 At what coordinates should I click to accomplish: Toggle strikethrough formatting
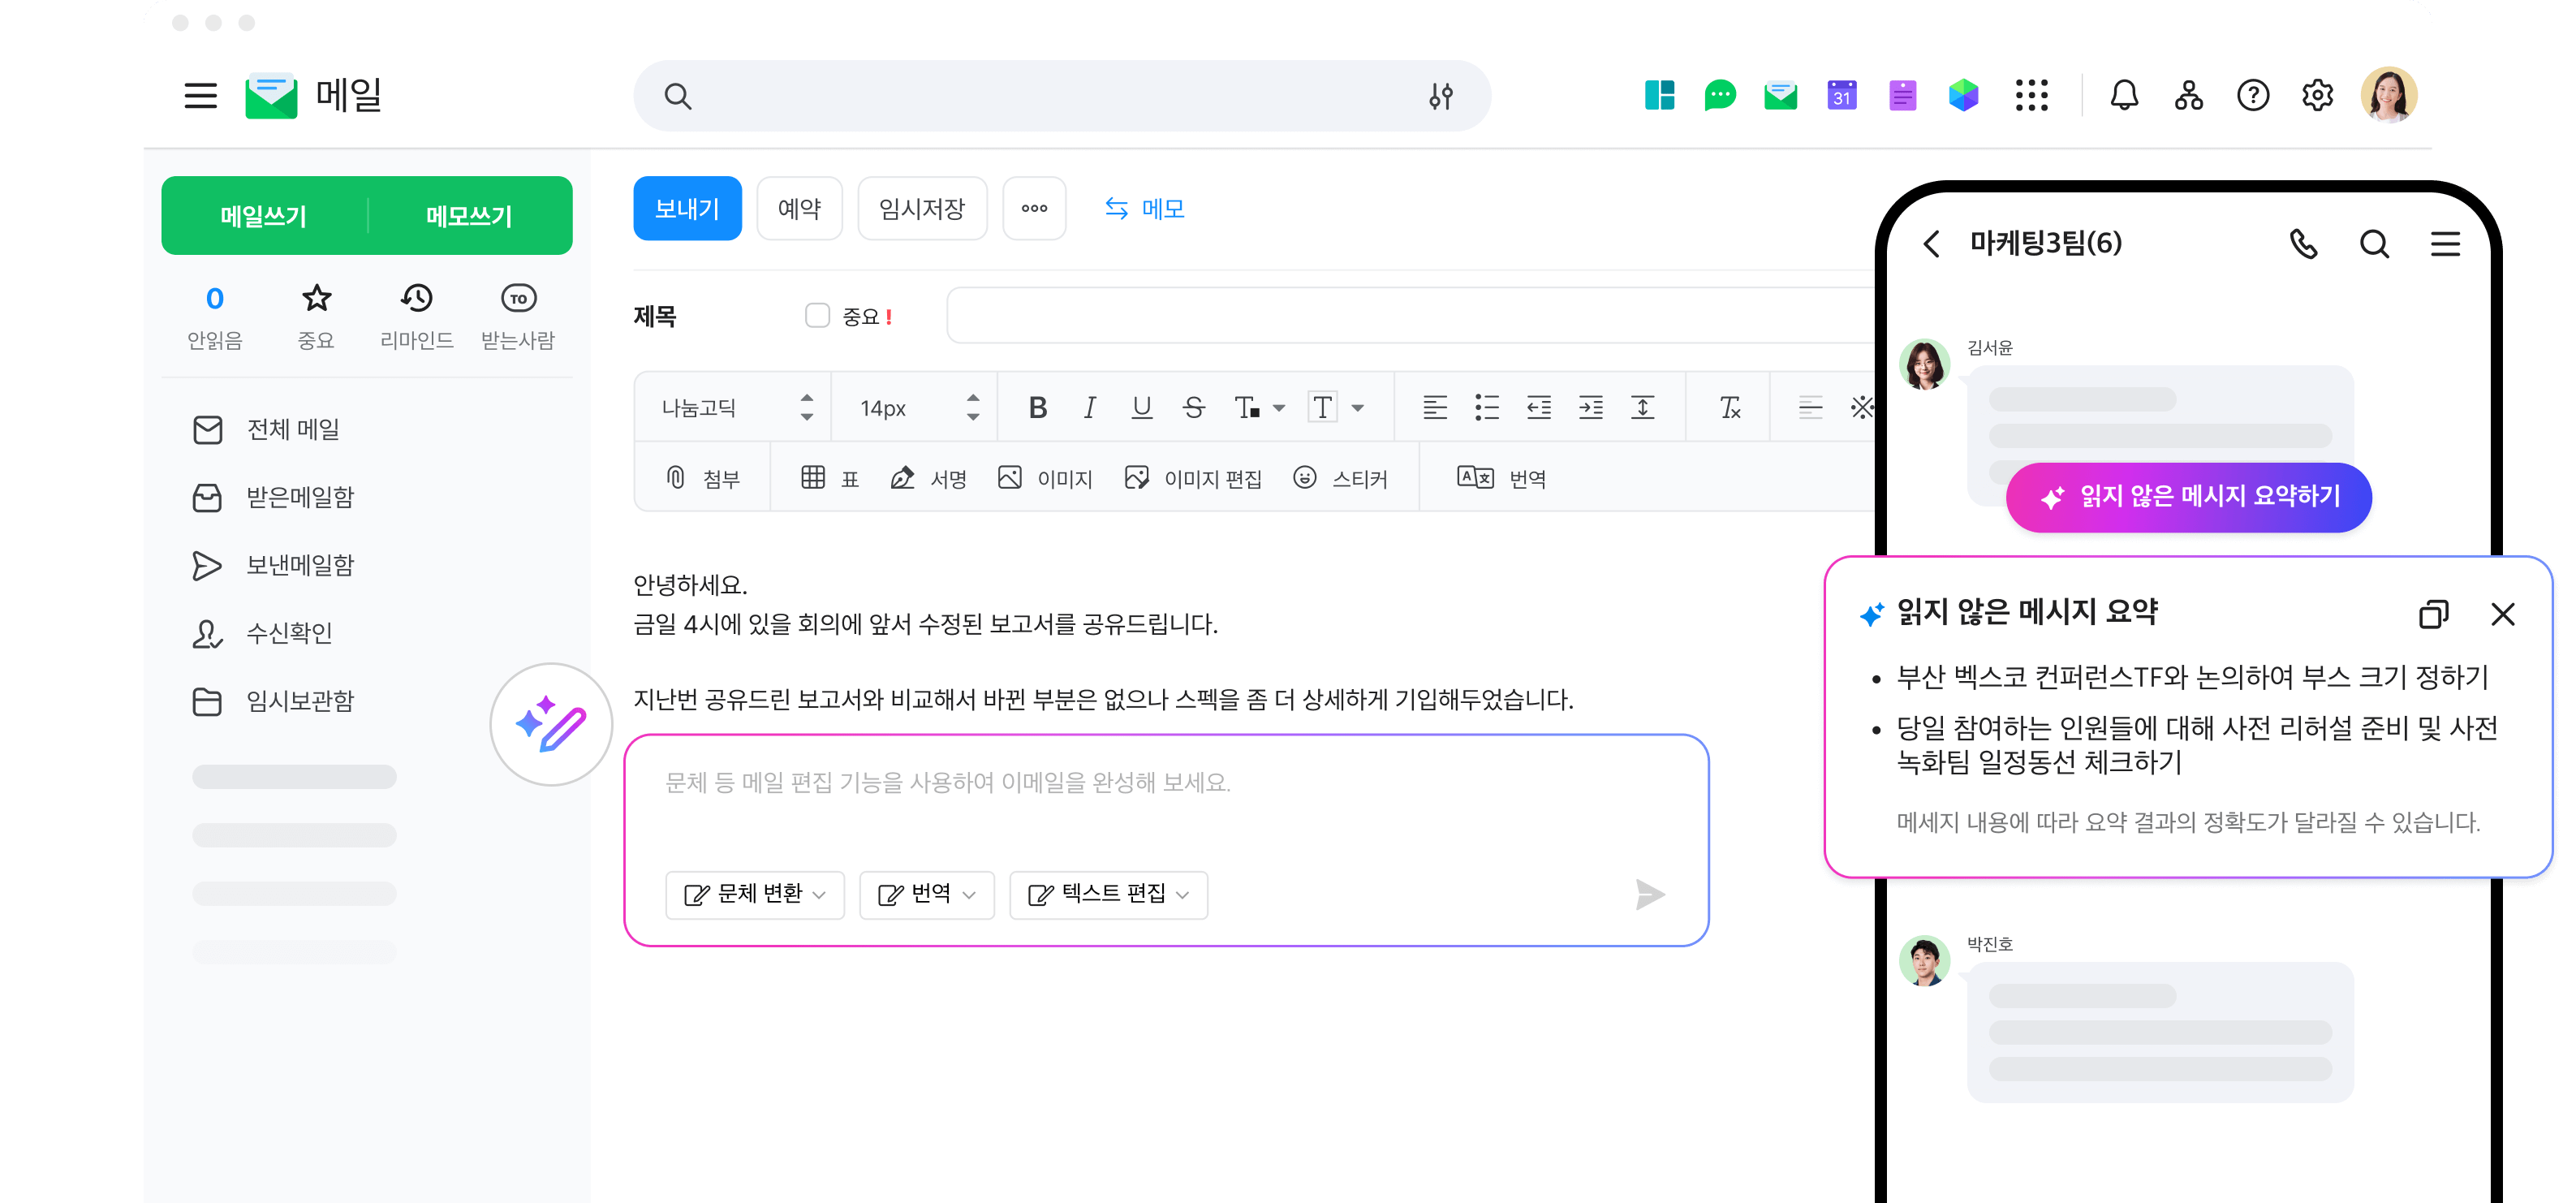tap(1193, 407)
